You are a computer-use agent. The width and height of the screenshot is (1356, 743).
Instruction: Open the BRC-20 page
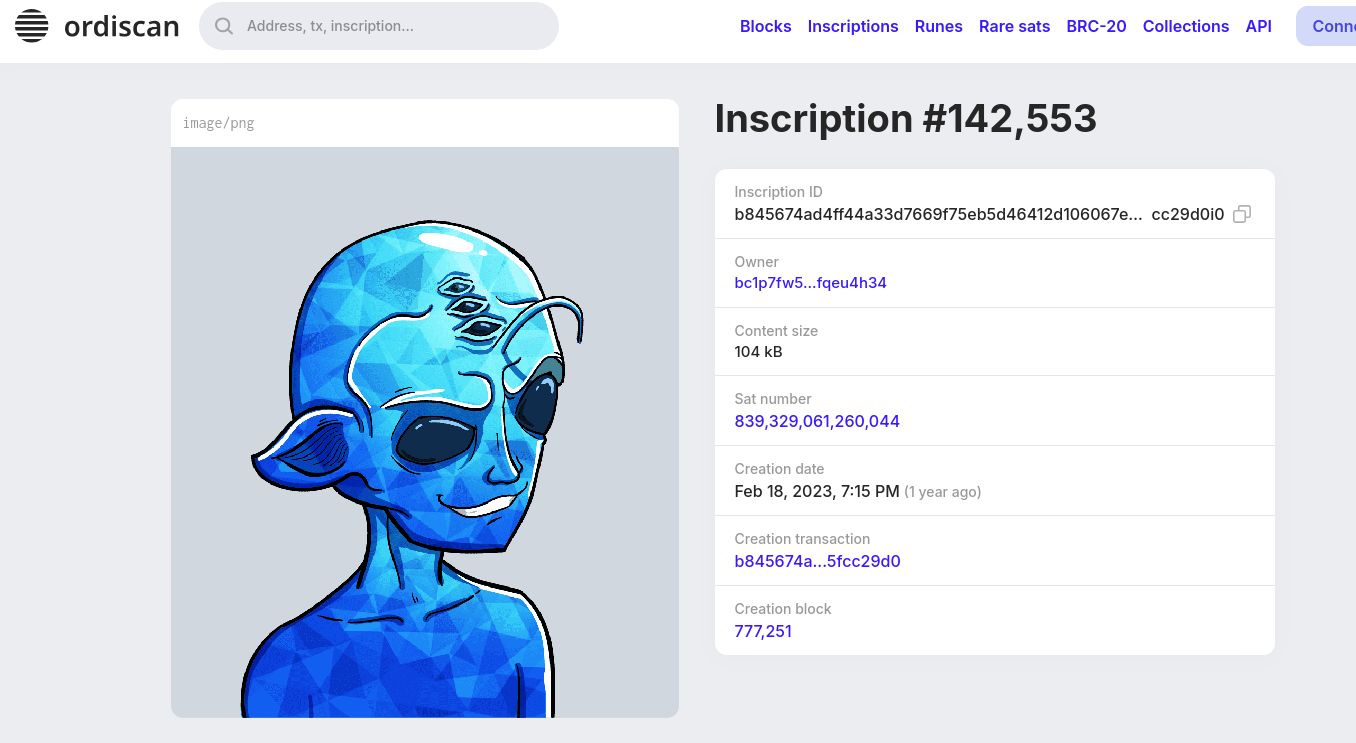pyautogui.click(x=1096, y=26)
